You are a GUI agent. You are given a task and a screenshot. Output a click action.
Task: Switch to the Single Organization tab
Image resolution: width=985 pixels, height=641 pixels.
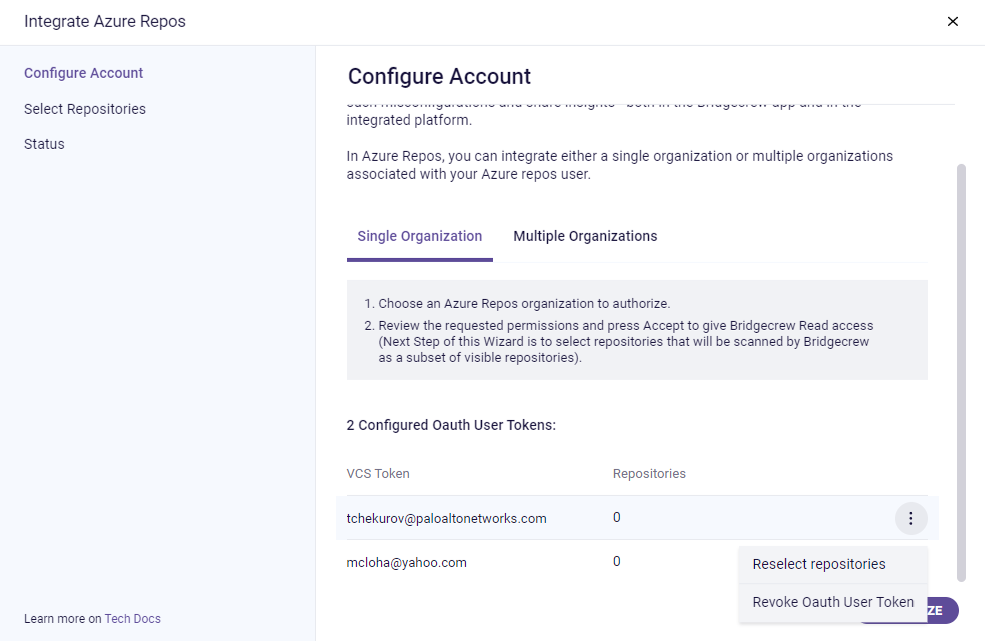click(x=419, y=236)
